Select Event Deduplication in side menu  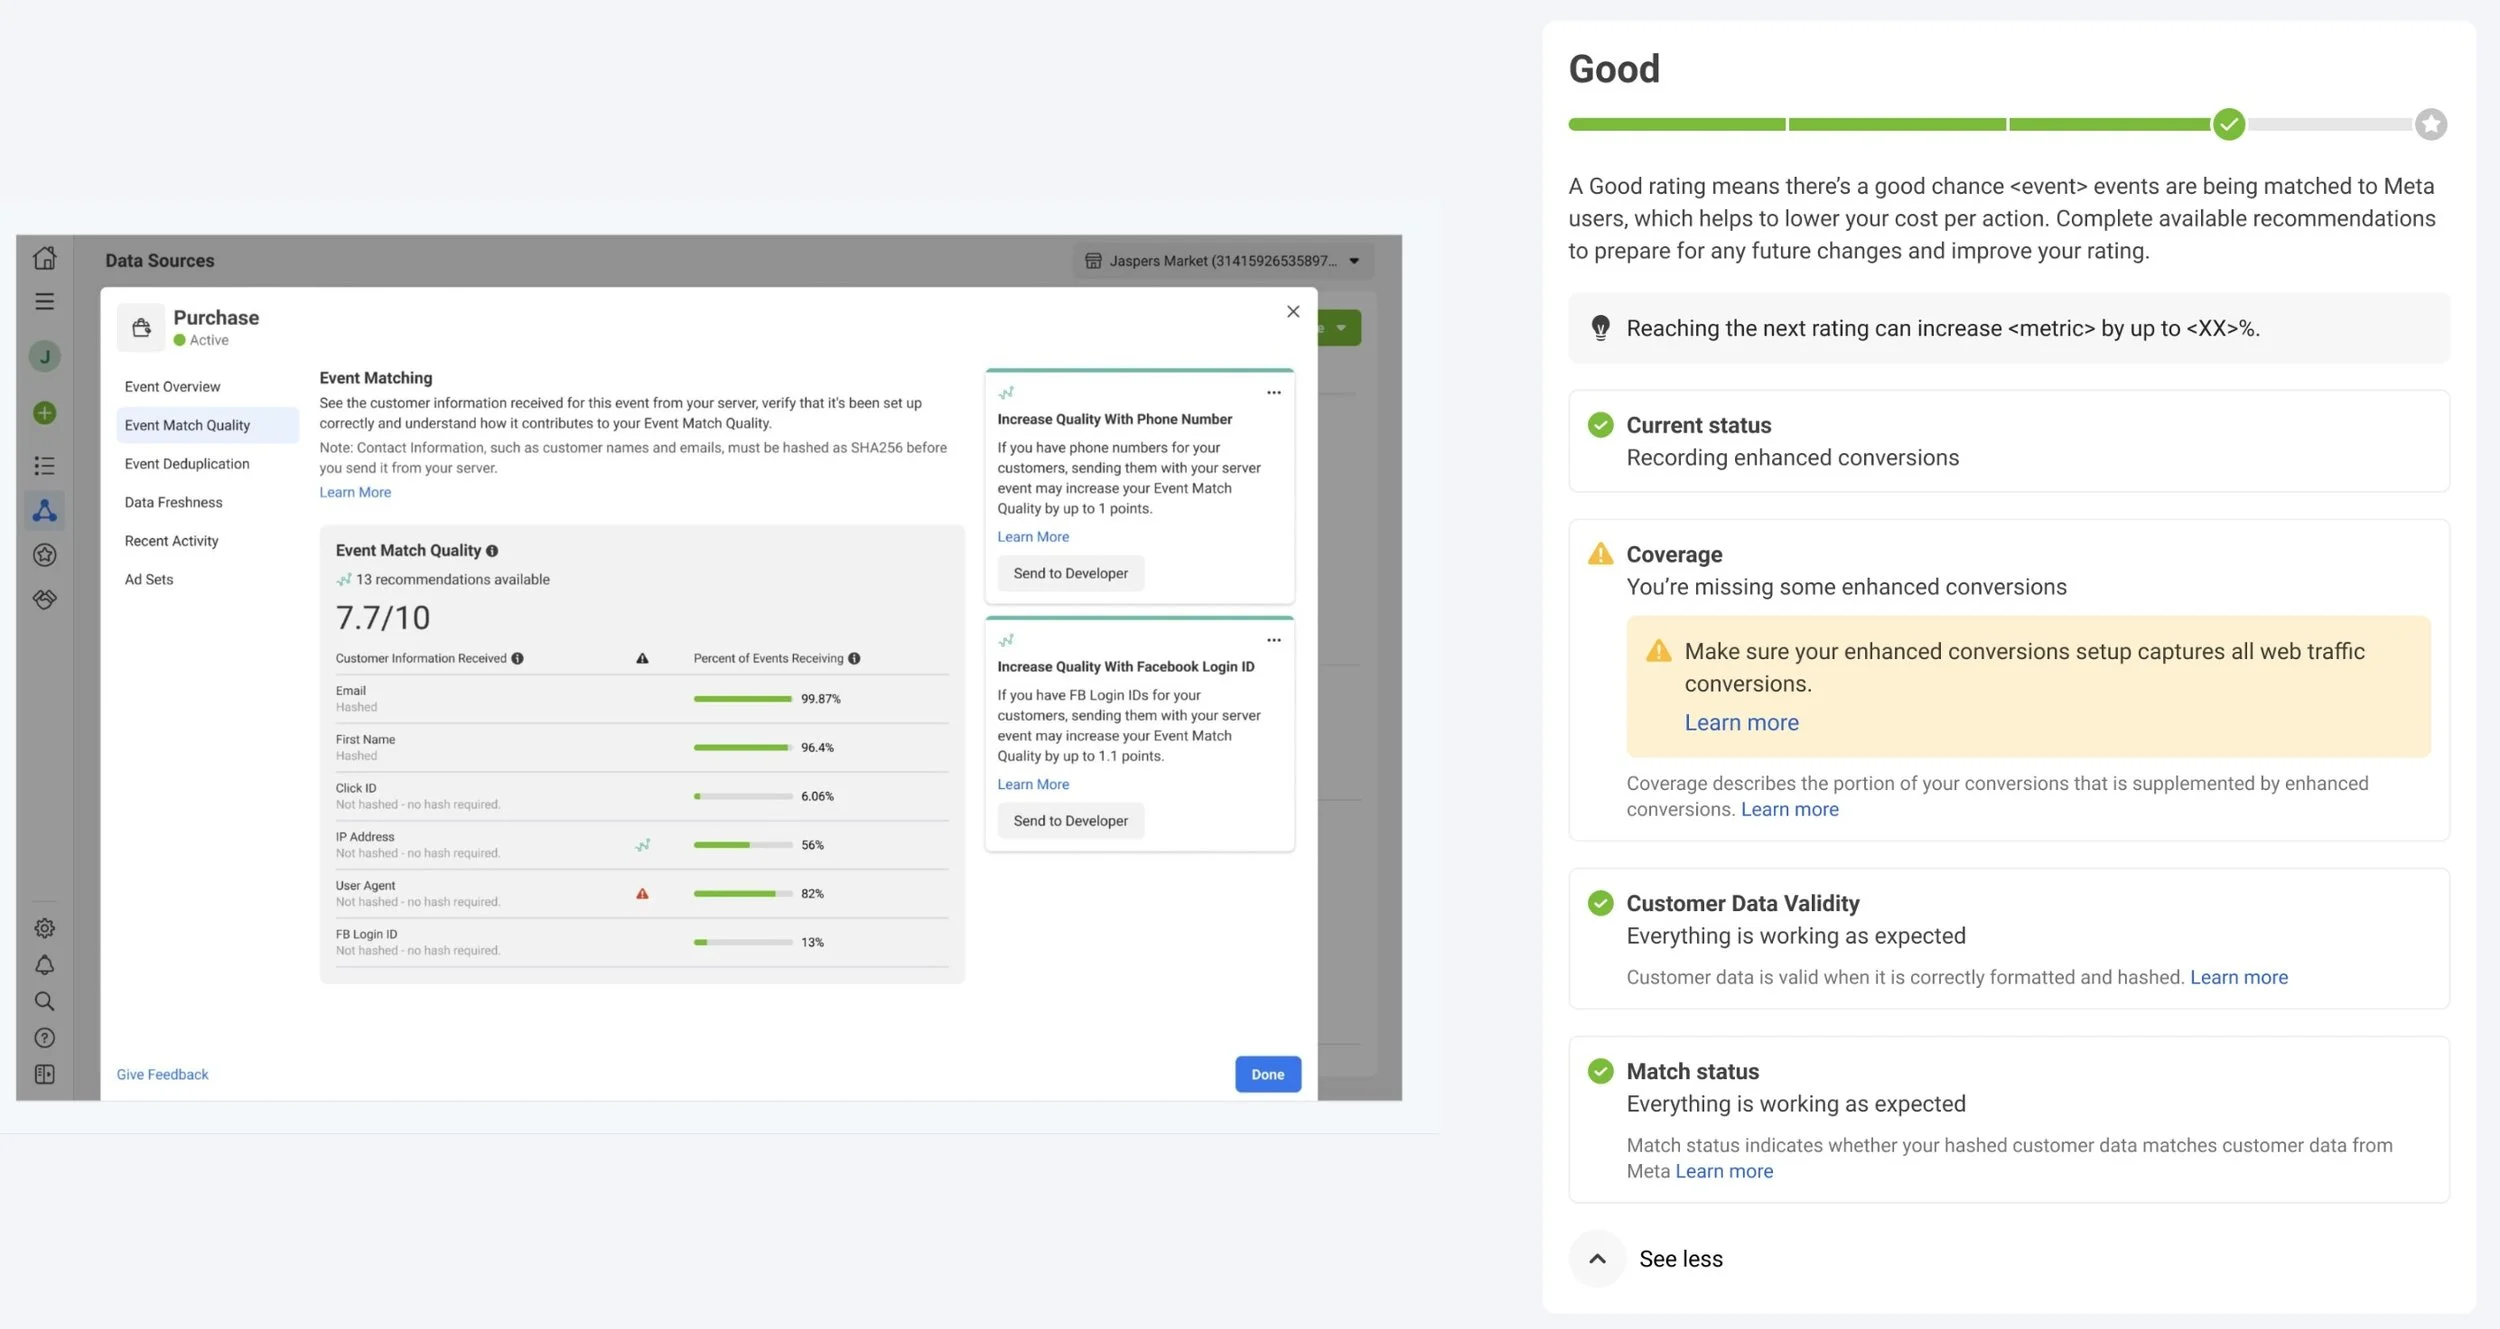click(x=187, y=464)
